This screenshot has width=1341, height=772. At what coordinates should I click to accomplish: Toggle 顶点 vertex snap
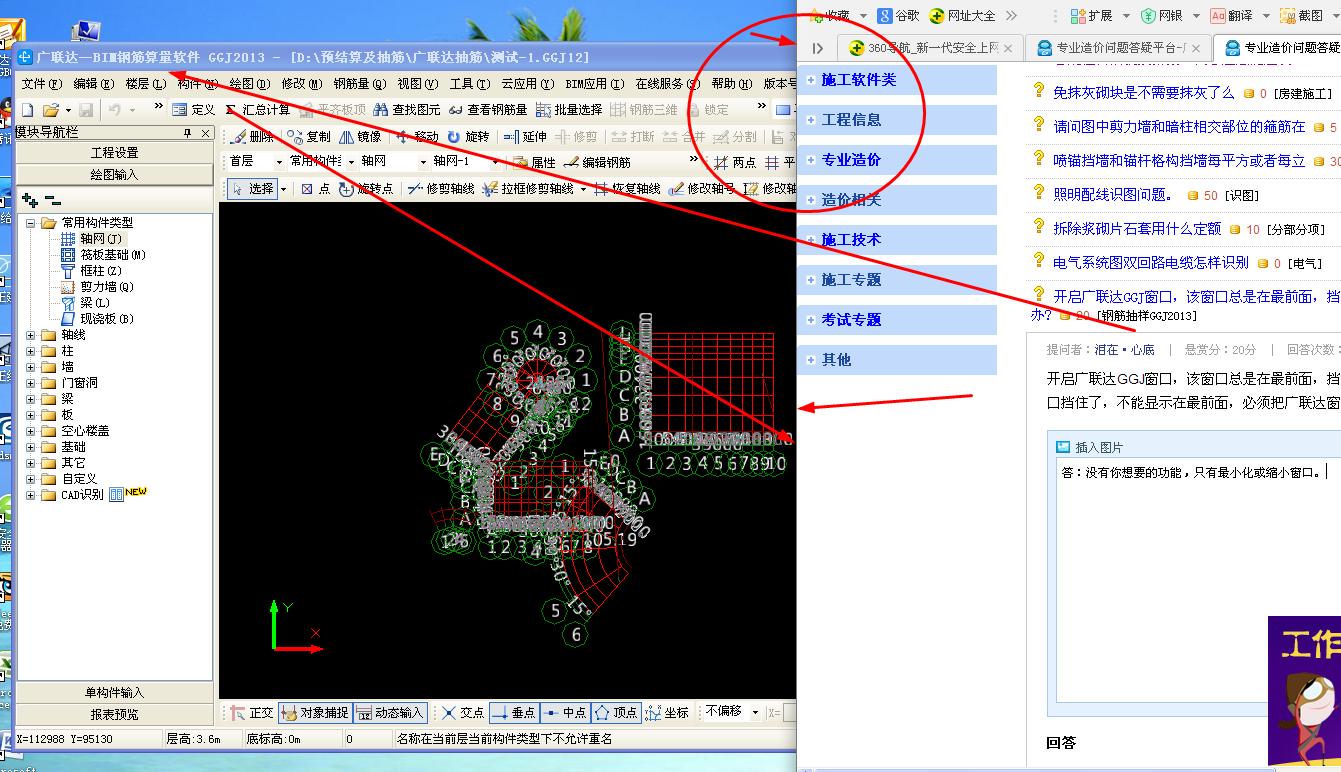616,713
